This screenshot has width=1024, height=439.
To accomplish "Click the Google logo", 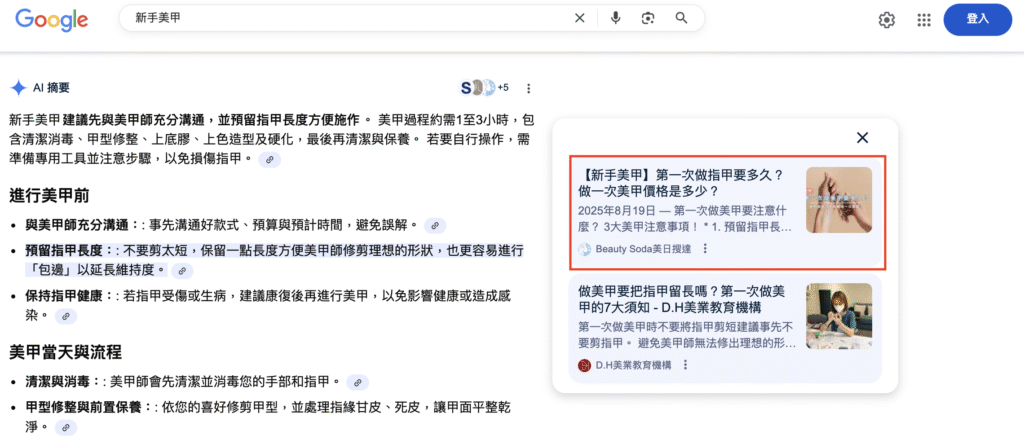I will pos(51,19).
